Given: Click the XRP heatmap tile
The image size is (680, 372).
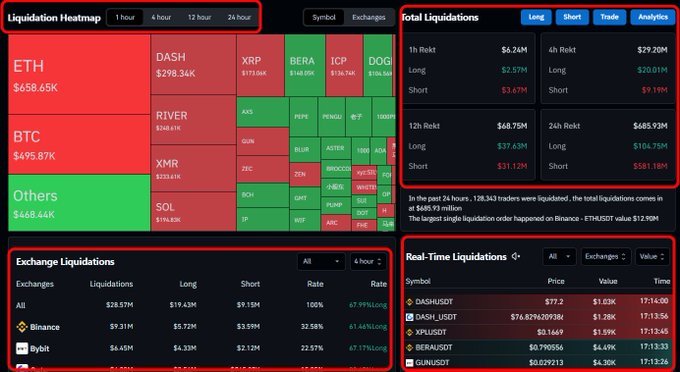Looking at the screenshot, I should pos(260,65).
